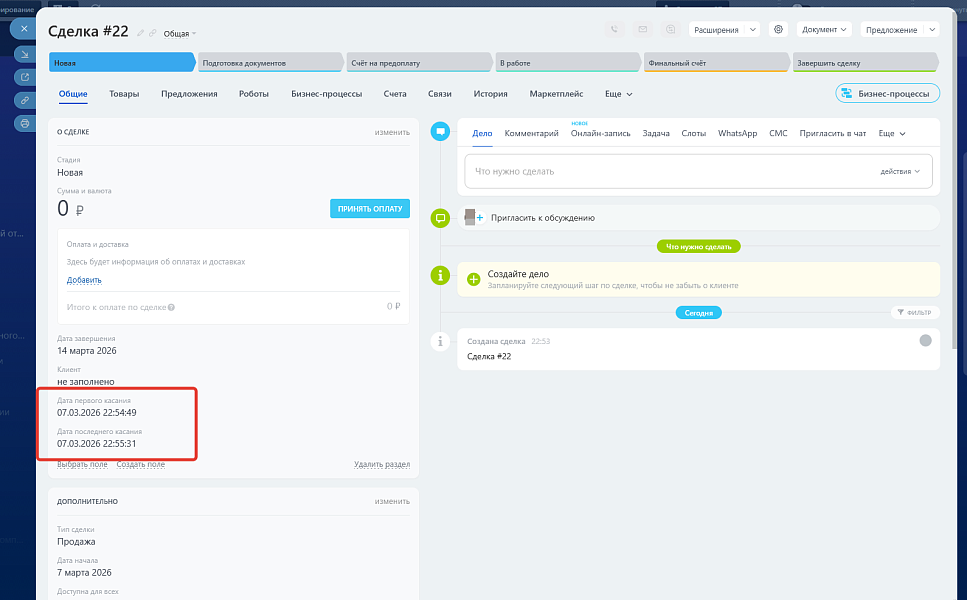
Task: Click the email envelope icon in header
Action: tap(642, 30)
